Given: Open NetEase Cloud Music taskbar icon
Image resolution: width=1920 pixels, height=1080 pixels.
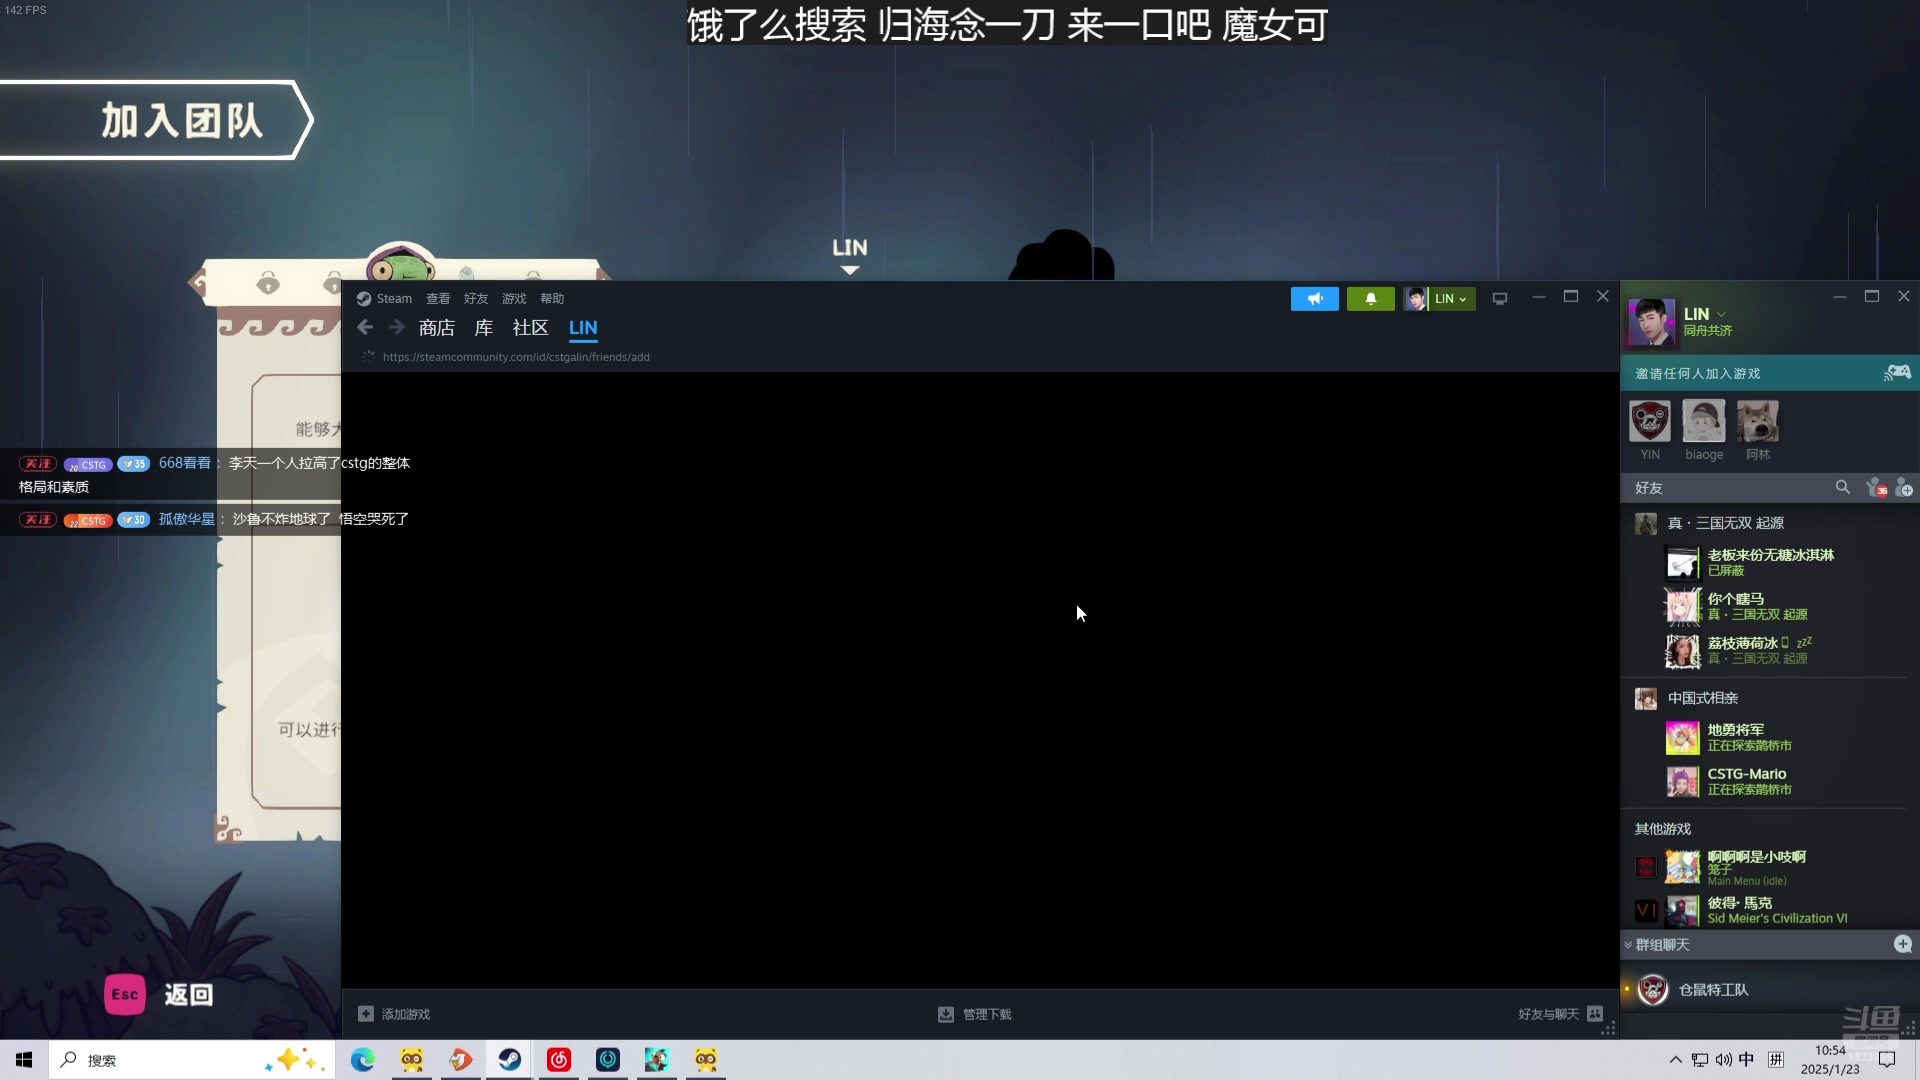Looking at the screenshot, I should coord(559,1060).
